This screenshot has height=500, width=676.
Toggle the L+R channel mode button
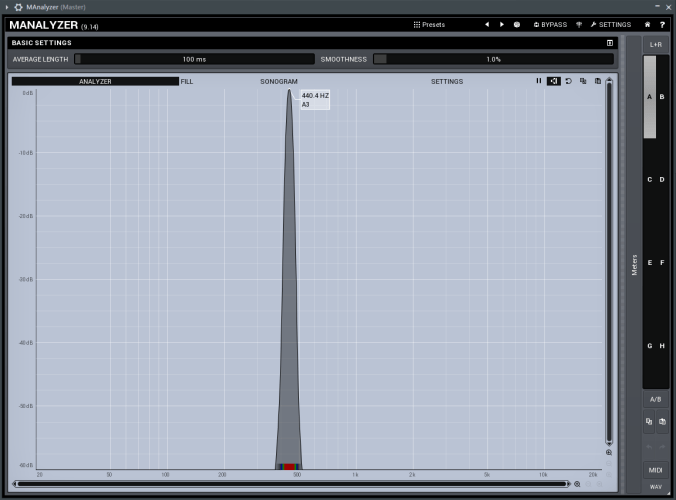coord(656,44)
